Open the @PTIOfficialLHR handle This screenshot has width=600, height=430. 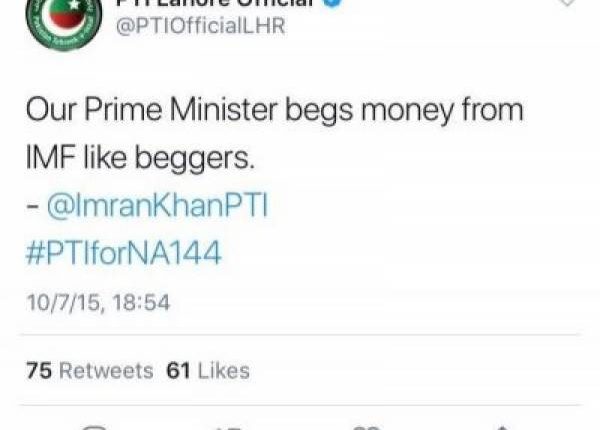point(201,26)
